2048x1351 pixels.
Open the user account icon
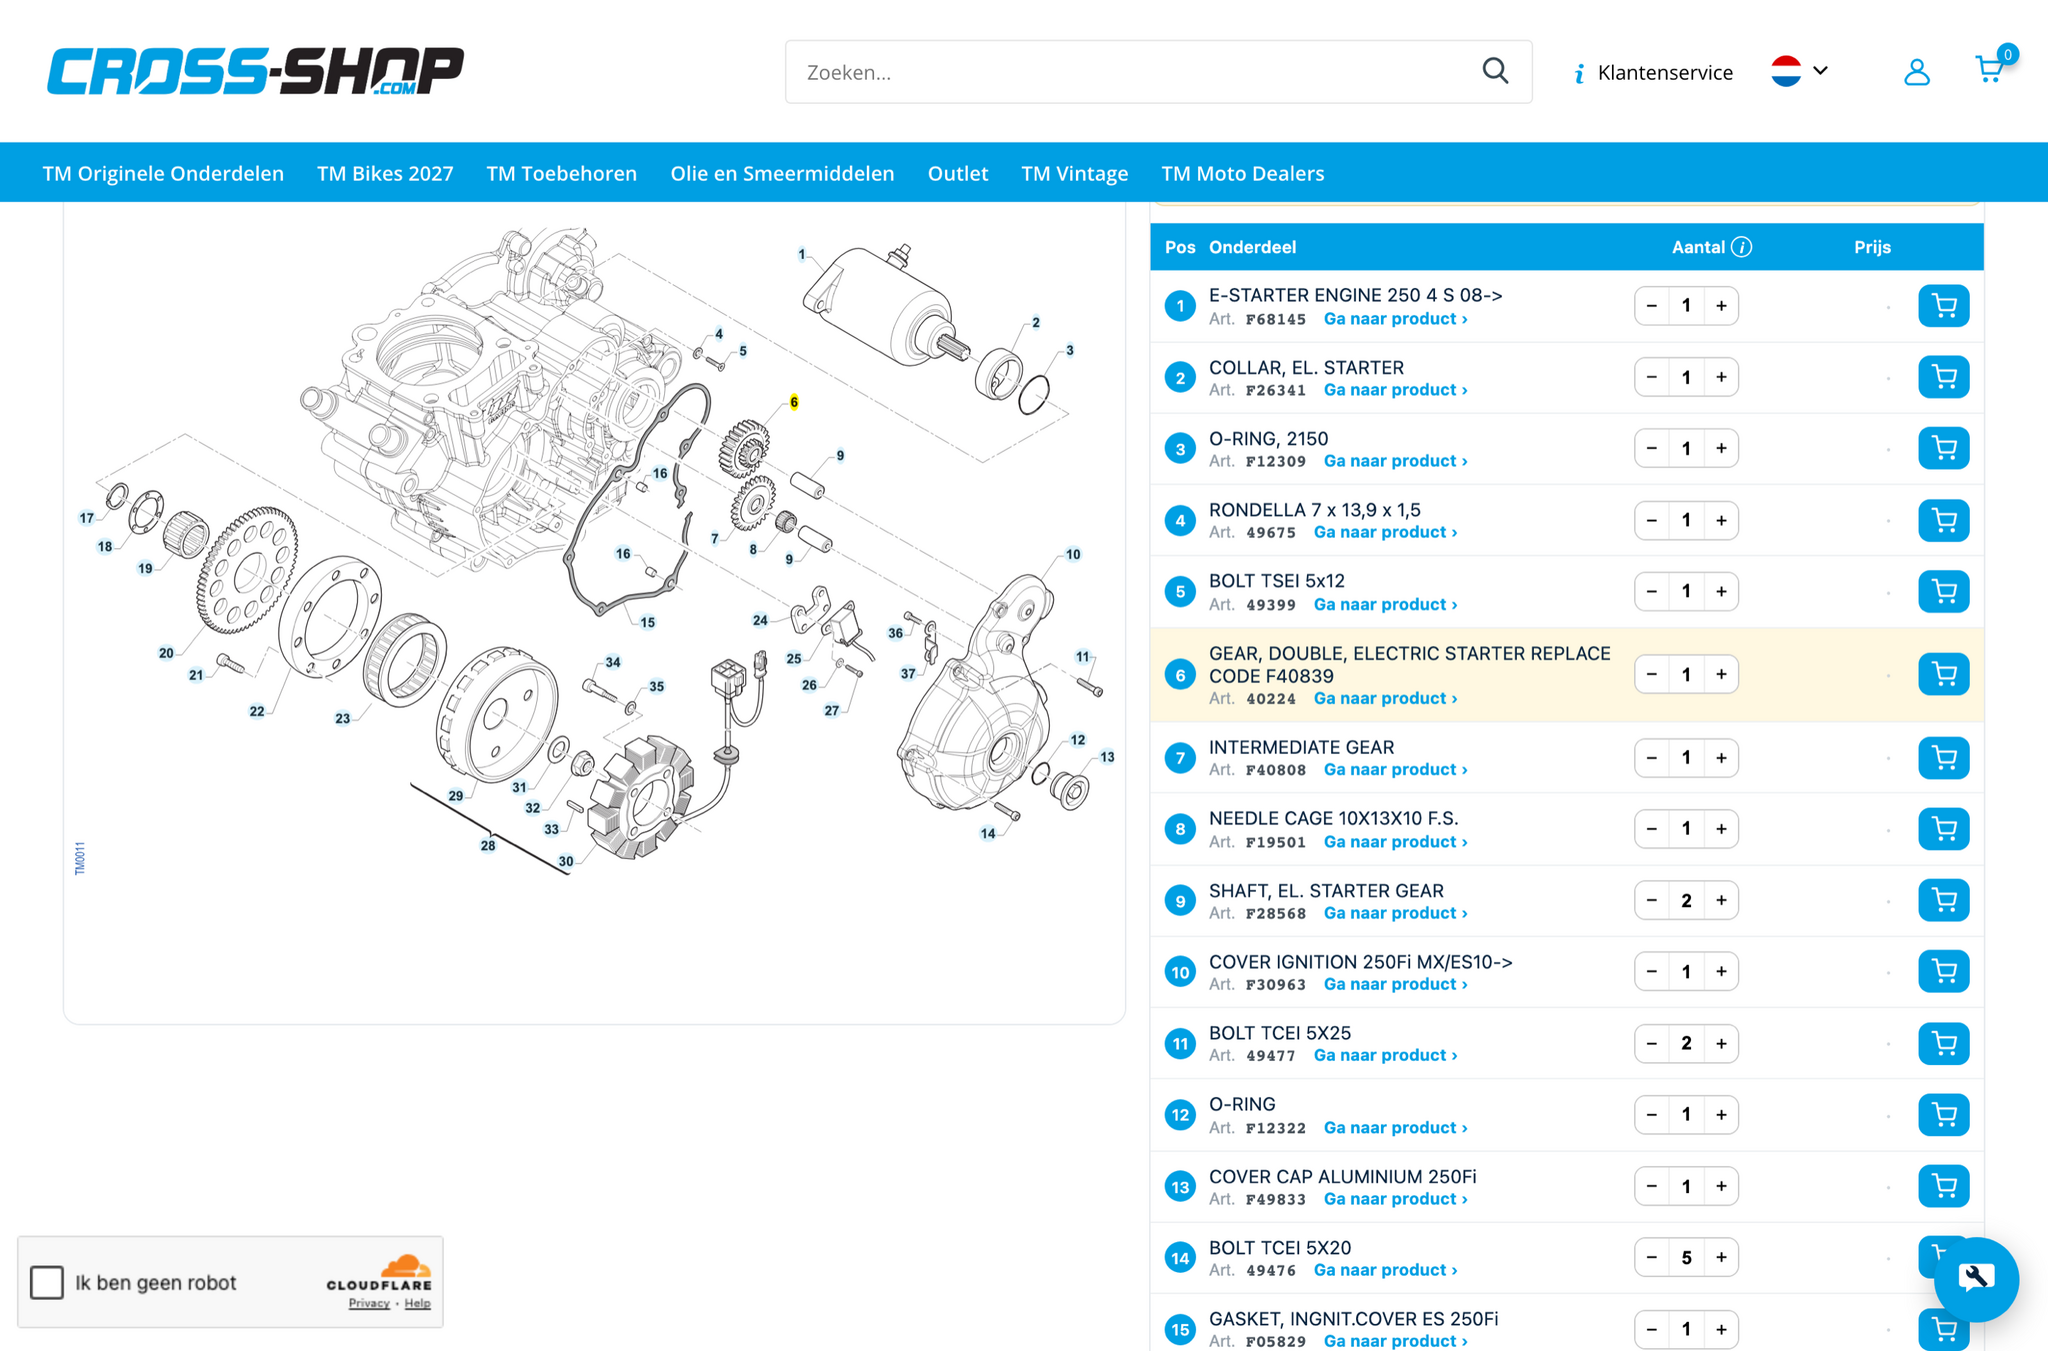tap(1916, 72)
